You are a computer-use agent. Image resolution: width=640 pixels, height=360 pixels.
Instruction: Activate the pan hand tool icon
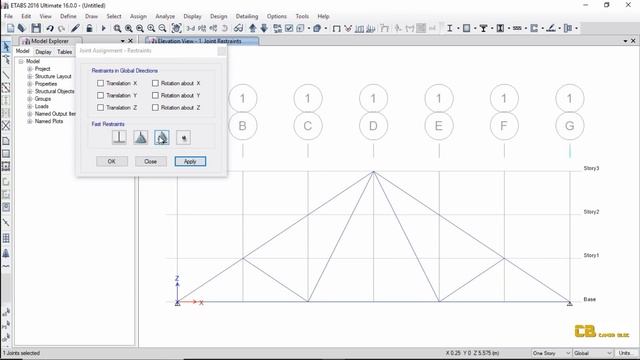pos(176,28)
